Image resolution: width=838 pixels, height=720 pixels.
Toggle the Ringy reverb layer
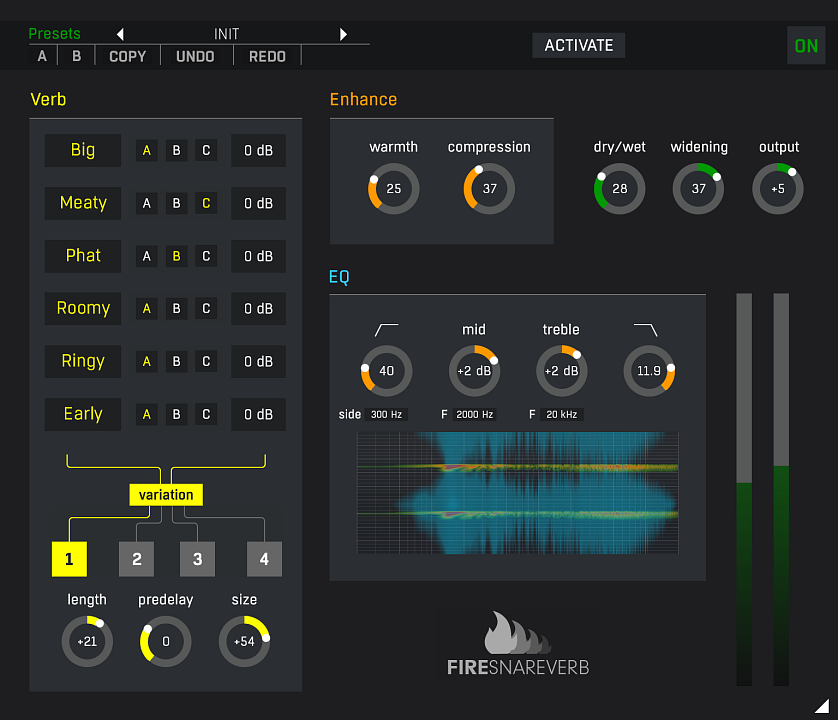pyautogui.click(x=83, y=362)
